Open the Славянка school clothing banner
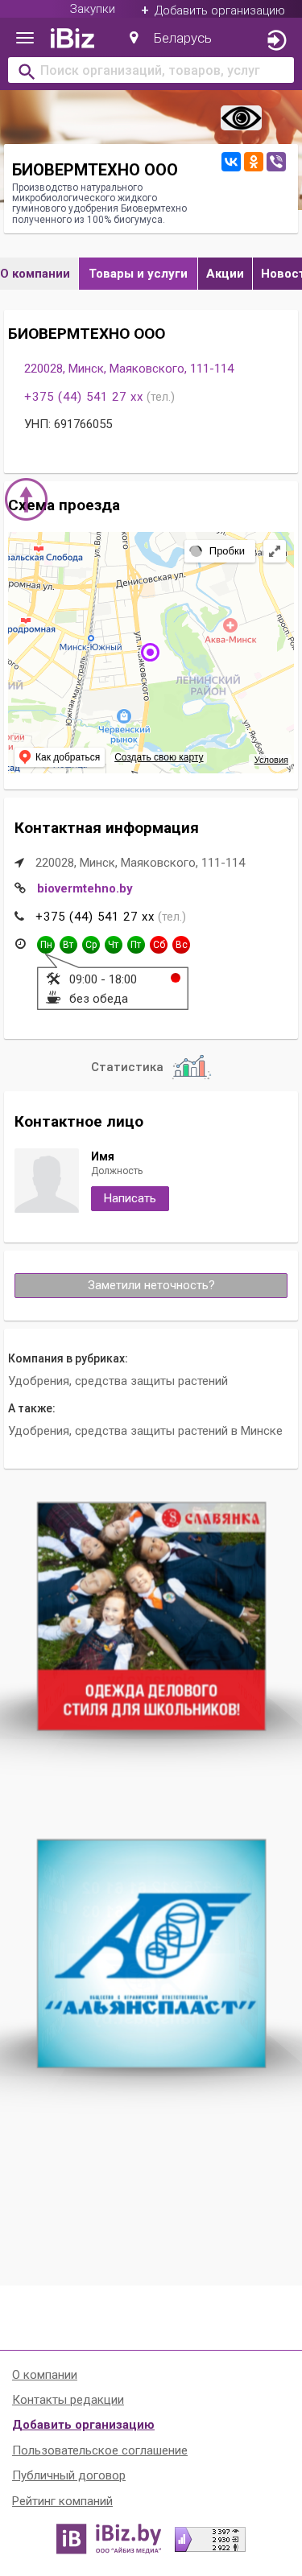This screenshot has height=2576, width=302. tap(151, 1615)
